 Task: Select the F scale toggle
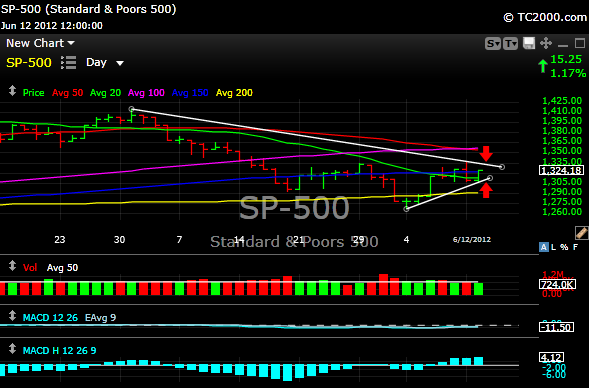pos(575,247)
